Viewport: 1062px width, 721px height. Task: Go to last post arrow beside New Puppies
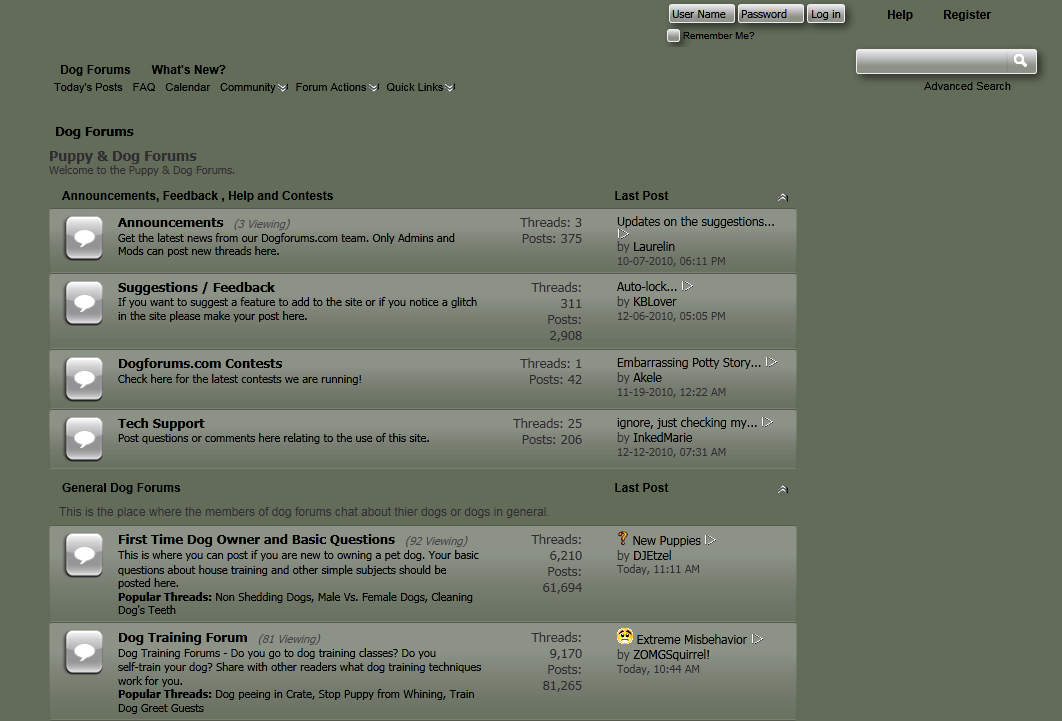point(710,540)
